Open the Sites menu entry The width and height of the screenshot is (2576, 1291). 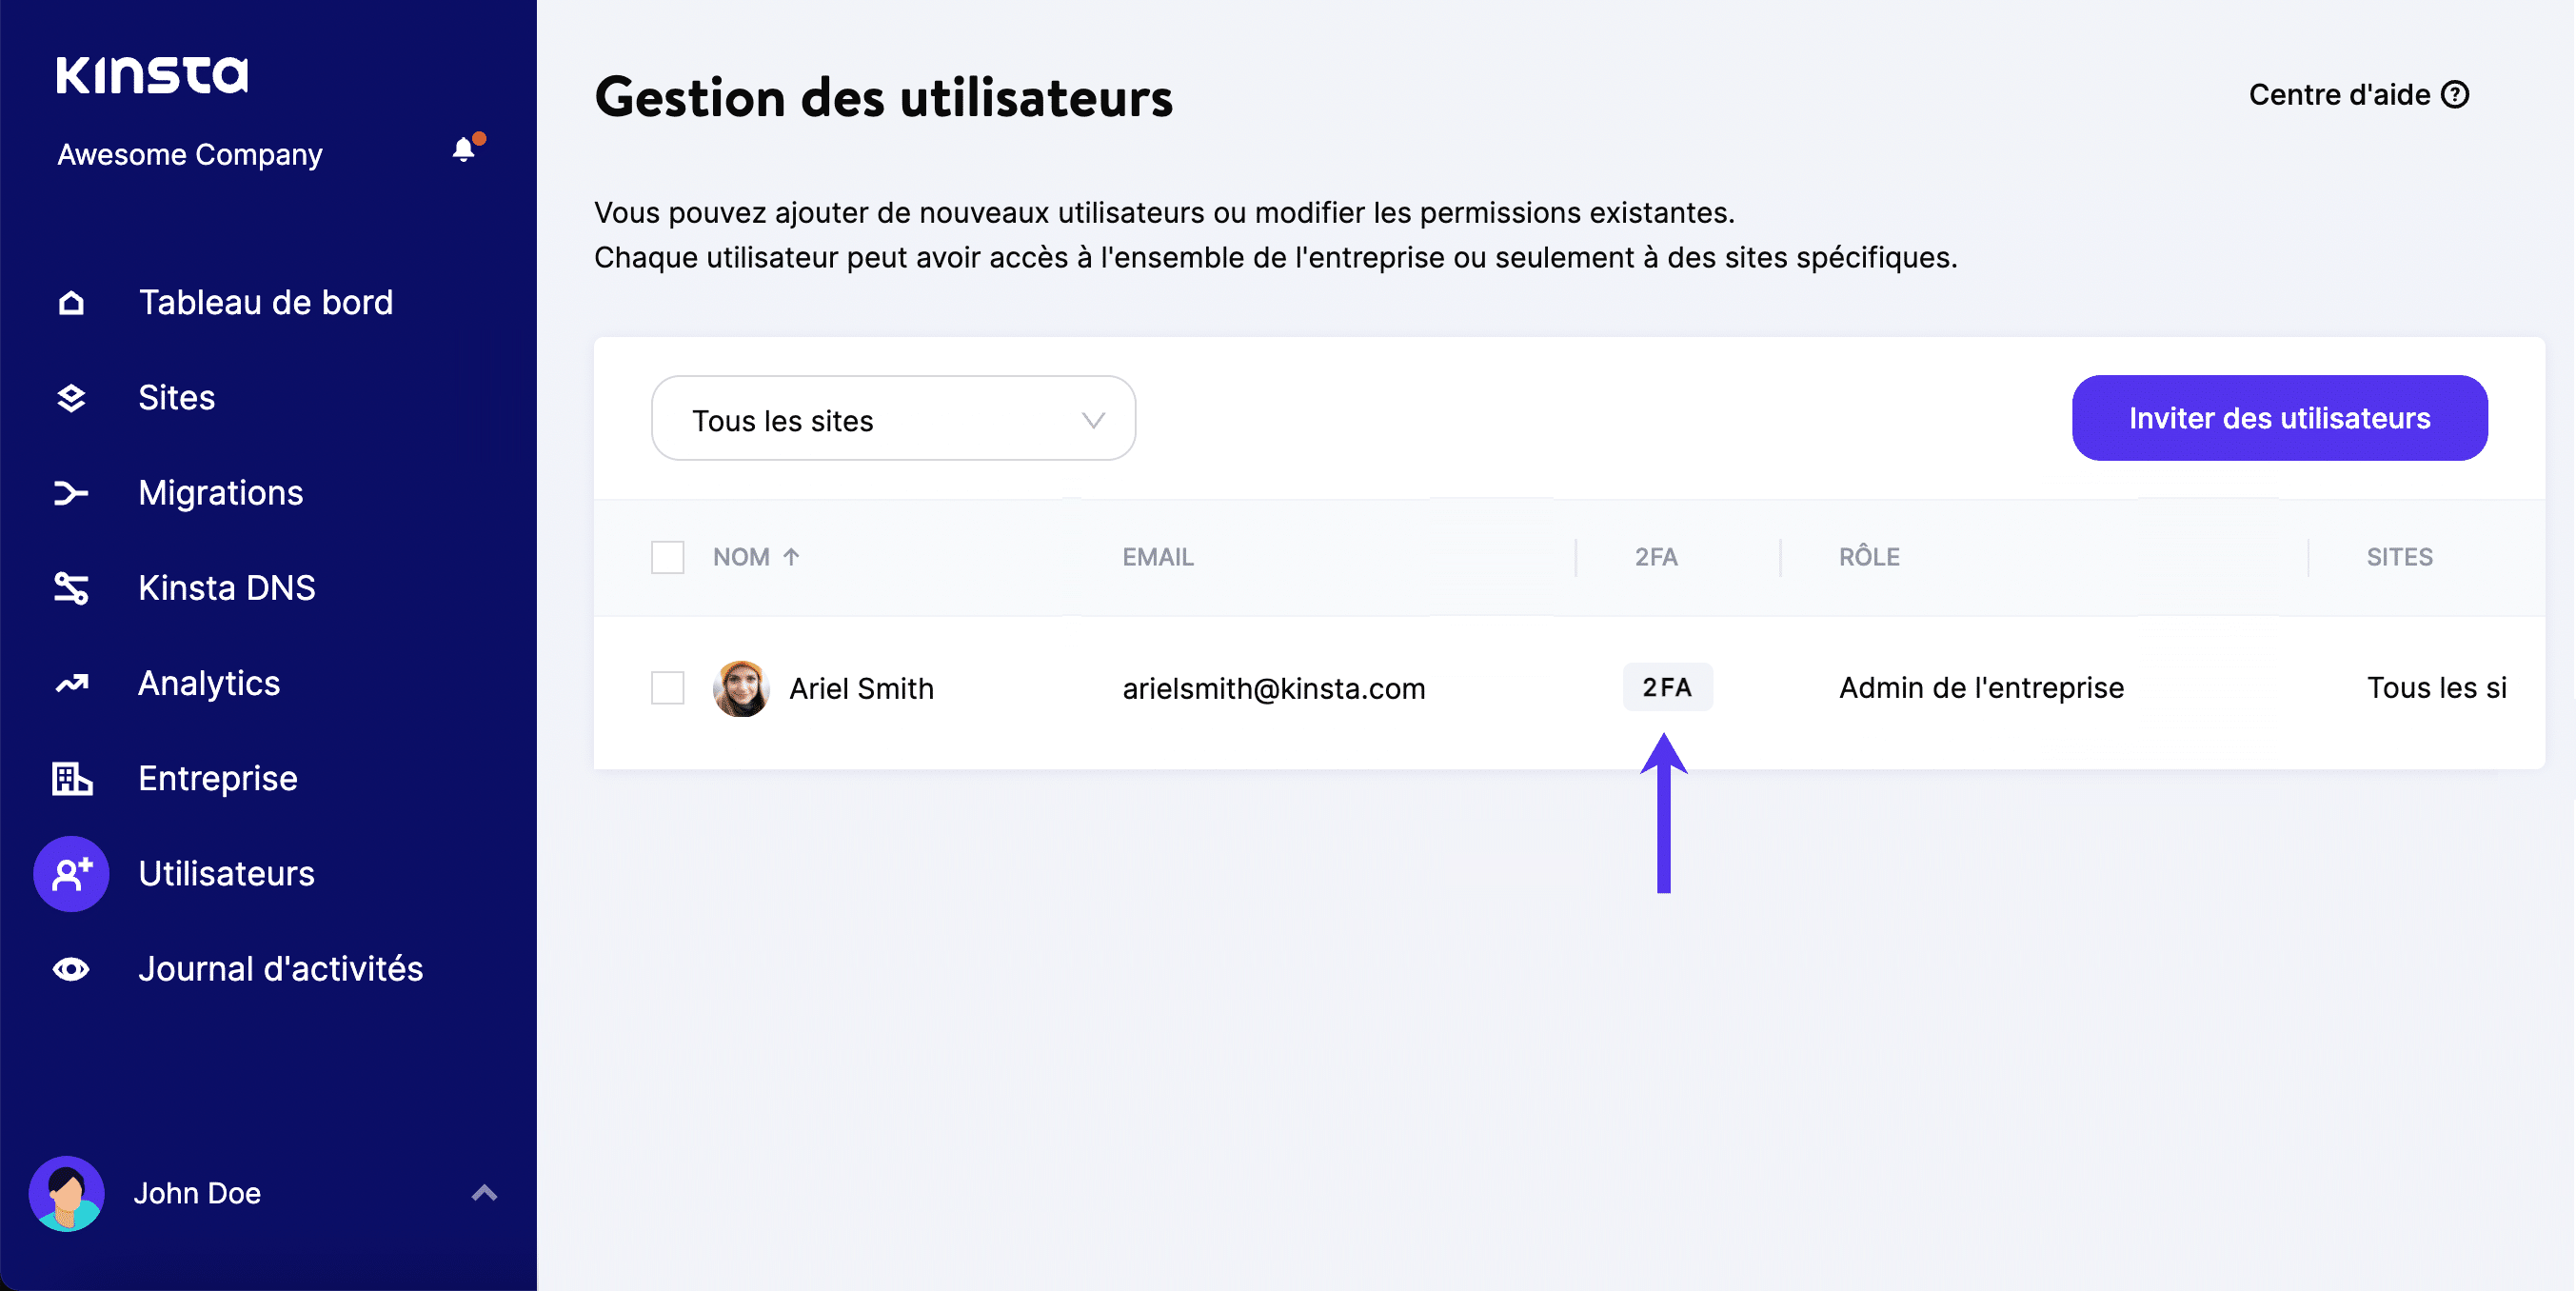pos(176,397)
